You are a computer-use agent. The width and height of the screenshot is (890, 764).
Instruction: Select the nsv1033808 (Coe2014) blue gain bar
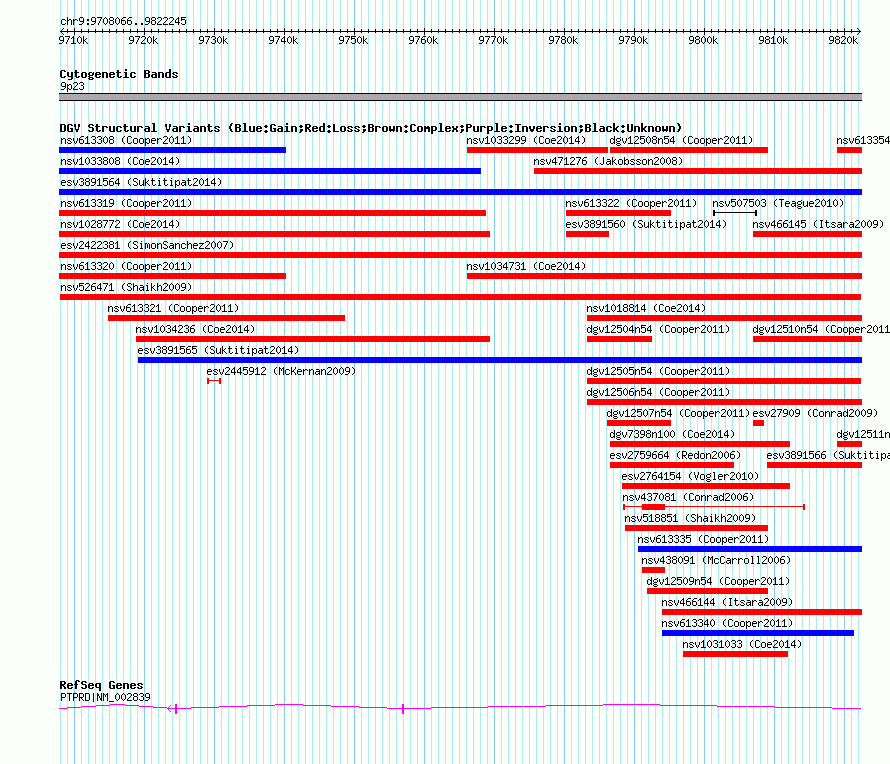pos(270,171)
